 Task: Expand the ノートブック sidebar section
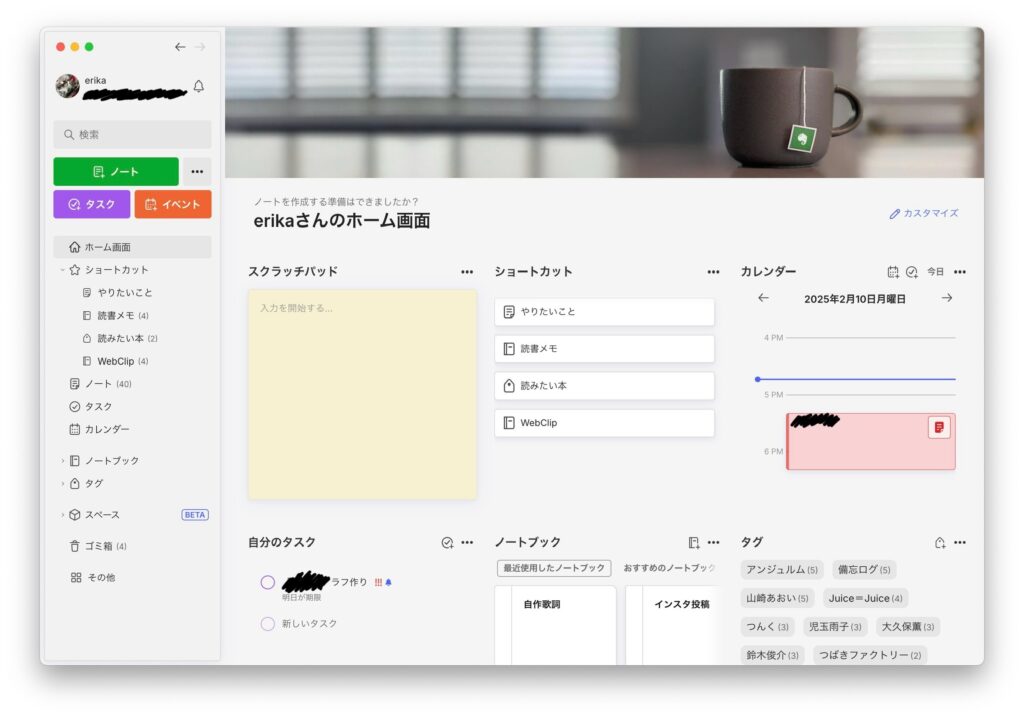point(63,461)
